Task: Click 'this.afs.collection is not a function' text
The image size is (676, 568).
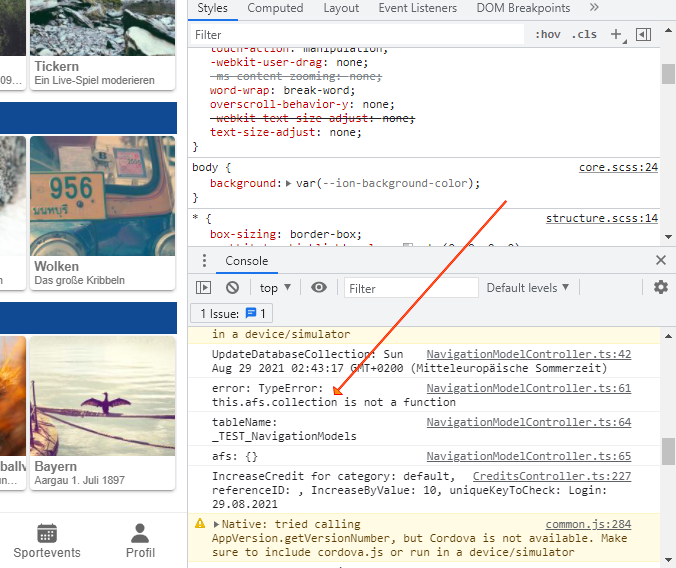Action: [334, 402]
